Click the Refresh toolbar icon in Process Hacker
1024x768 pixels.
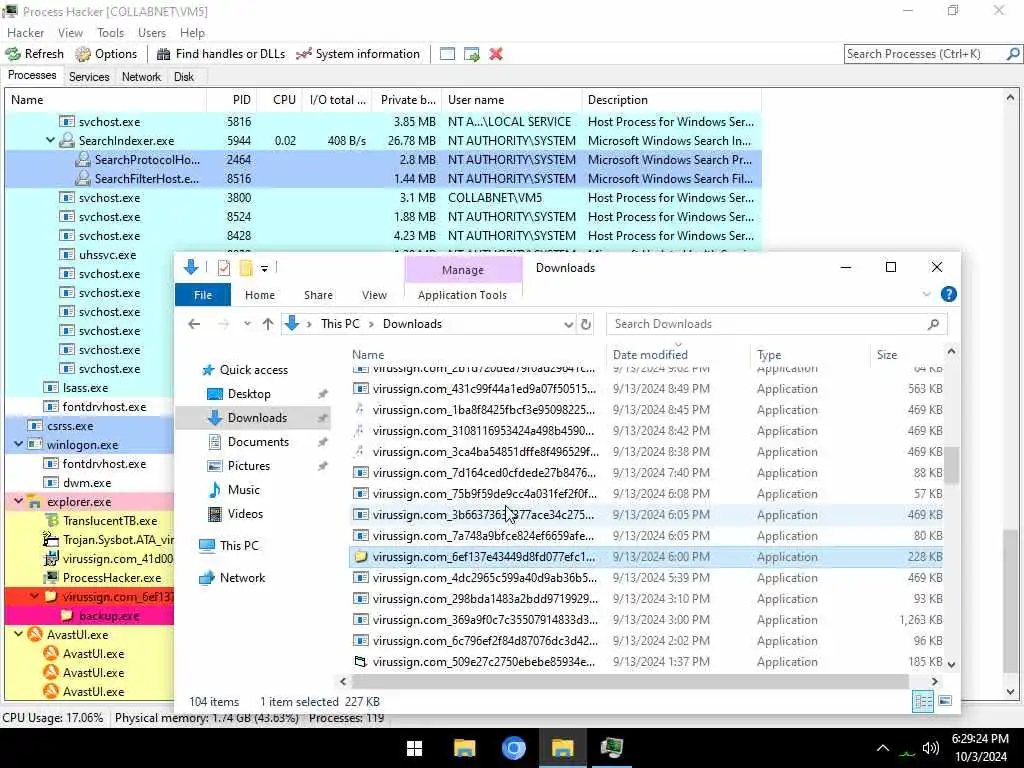point(13,54)
